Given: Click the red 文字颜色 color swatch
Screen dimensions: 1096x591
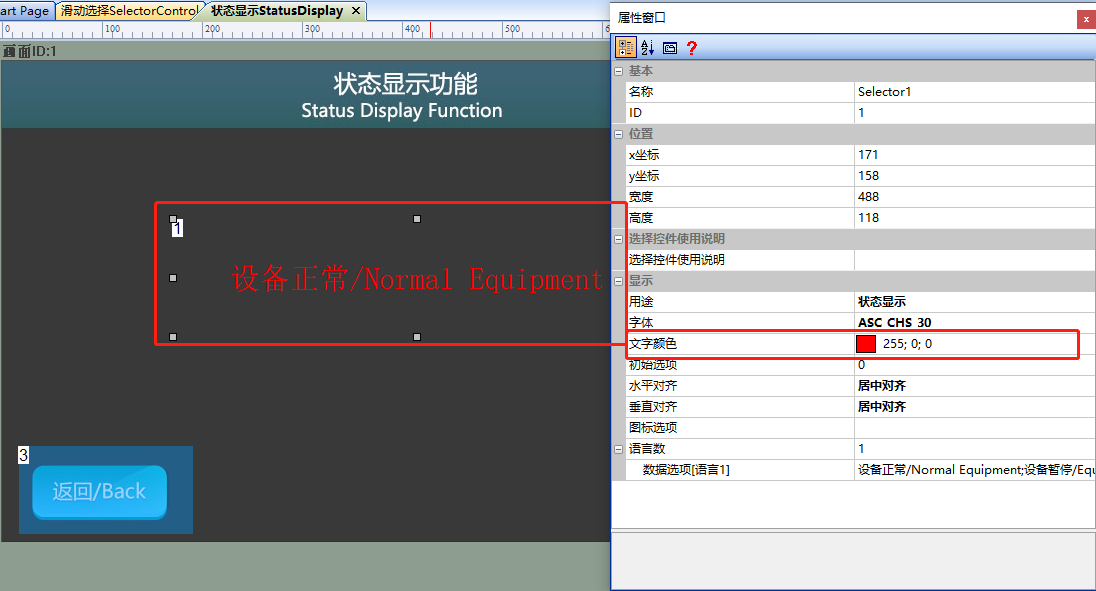Looking at the screenshot, I should coord(866,344).
